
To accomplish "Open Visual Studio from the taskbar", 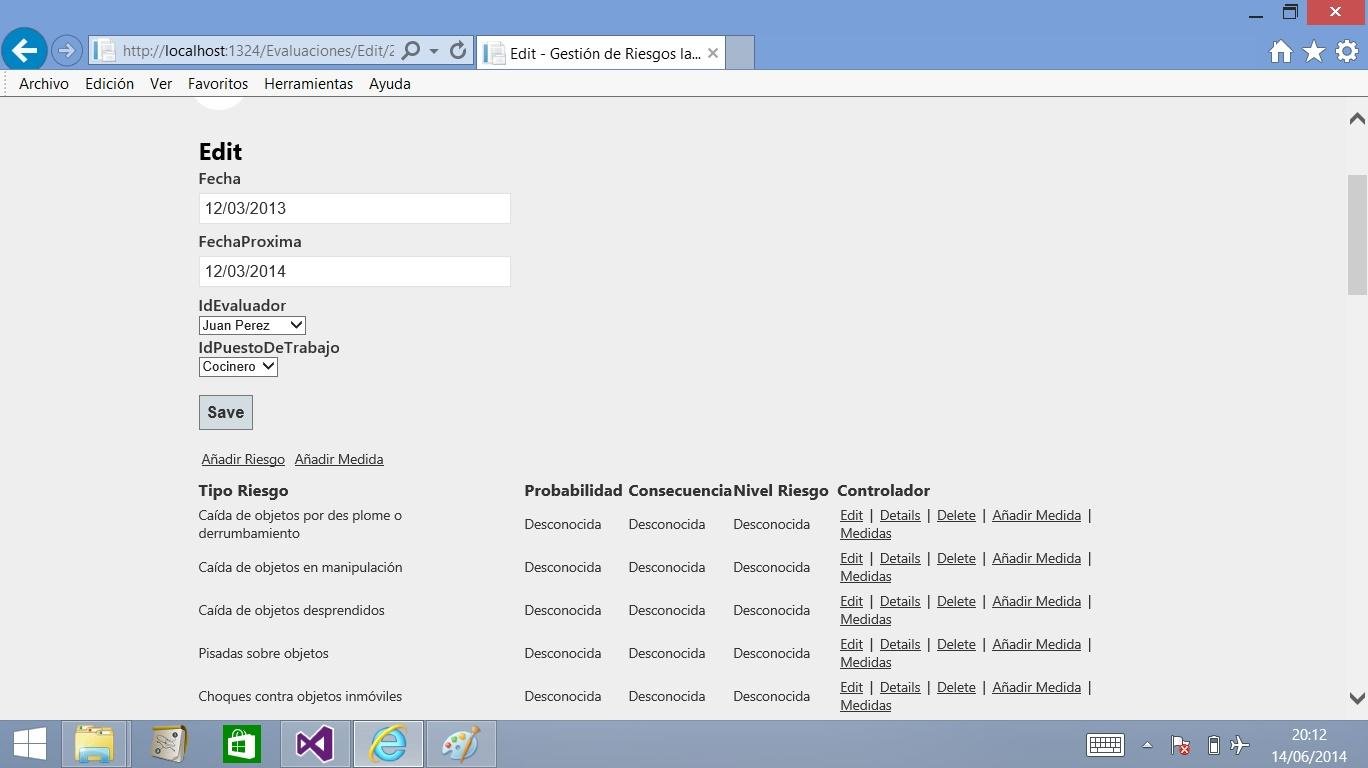I will tap(315, 744).
